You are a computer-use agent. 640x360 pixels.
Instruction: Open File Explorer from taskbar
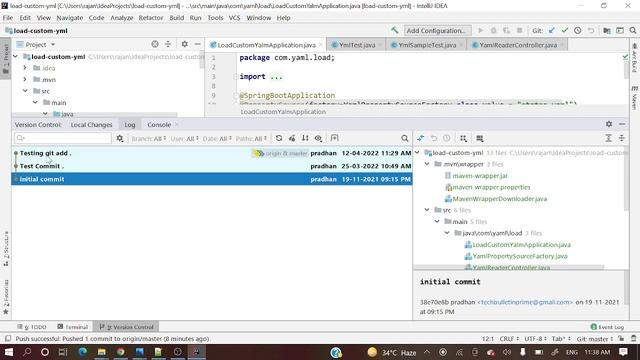102,352
